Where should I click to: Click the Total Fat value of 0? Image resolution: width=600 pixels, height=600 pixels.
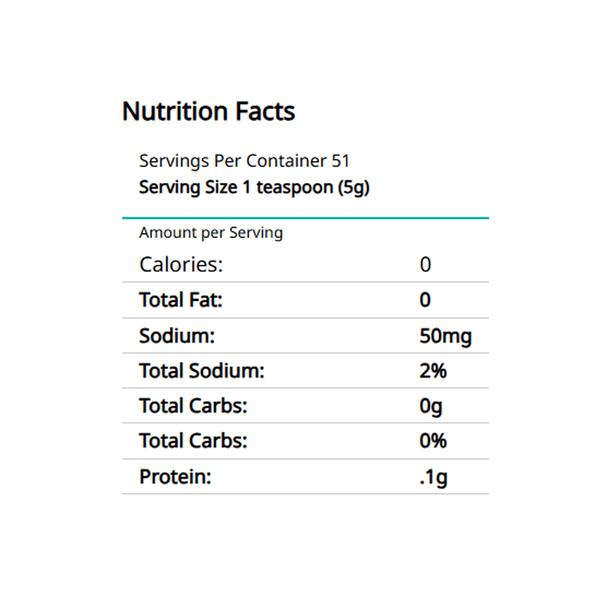pos(425,300)
